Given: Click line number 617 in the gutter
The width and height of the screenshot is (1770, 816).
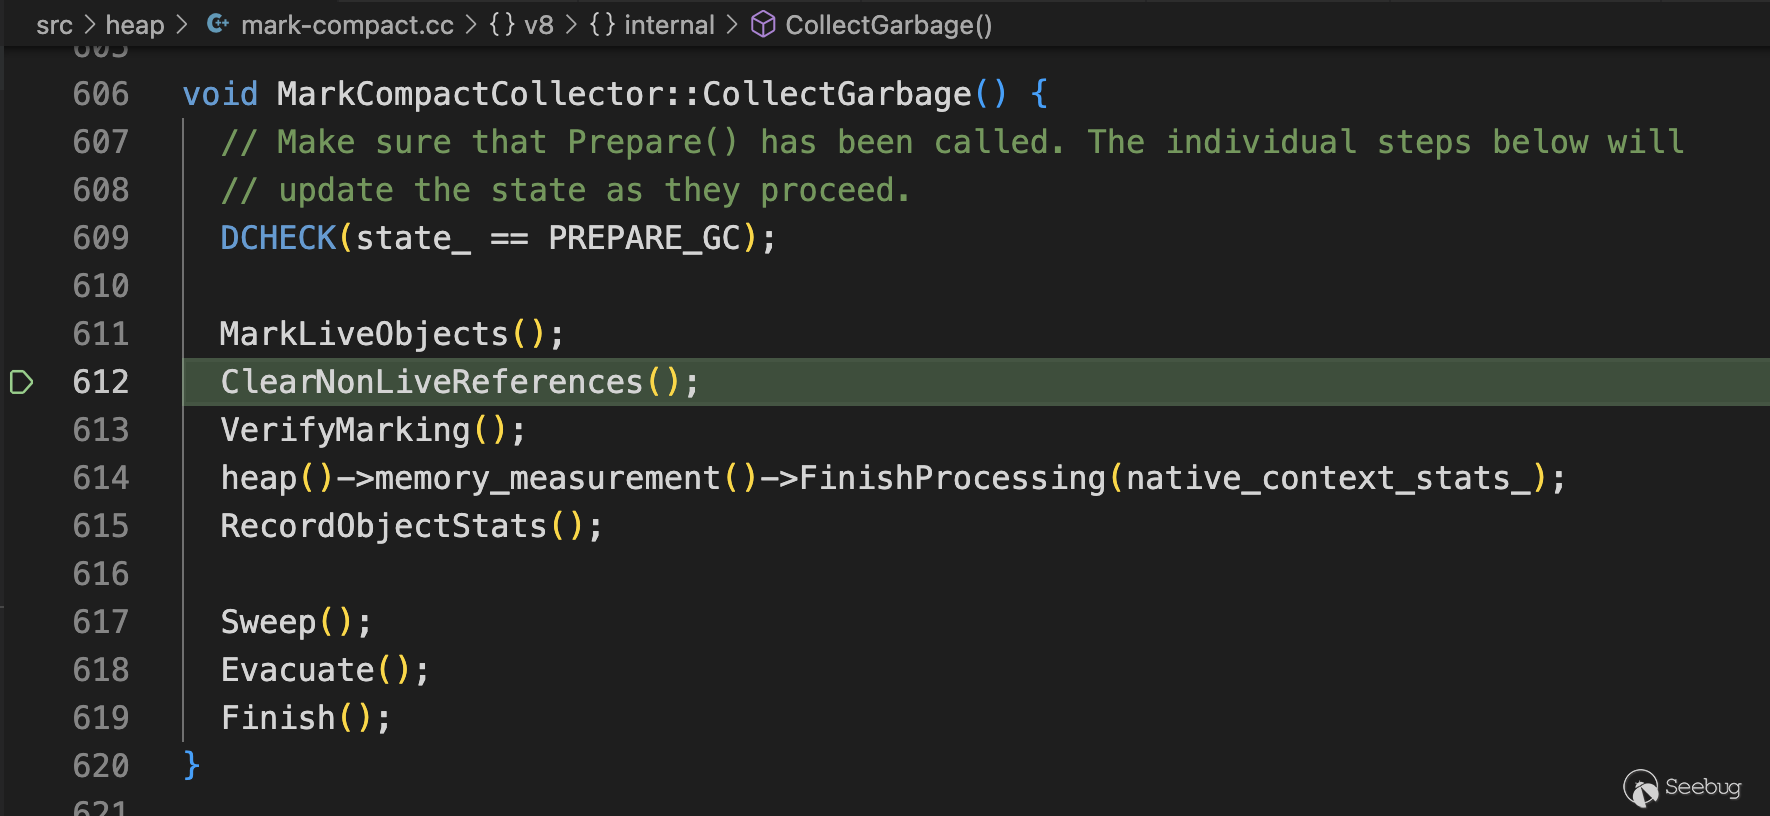Looking at the screenshot, I should pyautogui.click(x=101, y=622).
